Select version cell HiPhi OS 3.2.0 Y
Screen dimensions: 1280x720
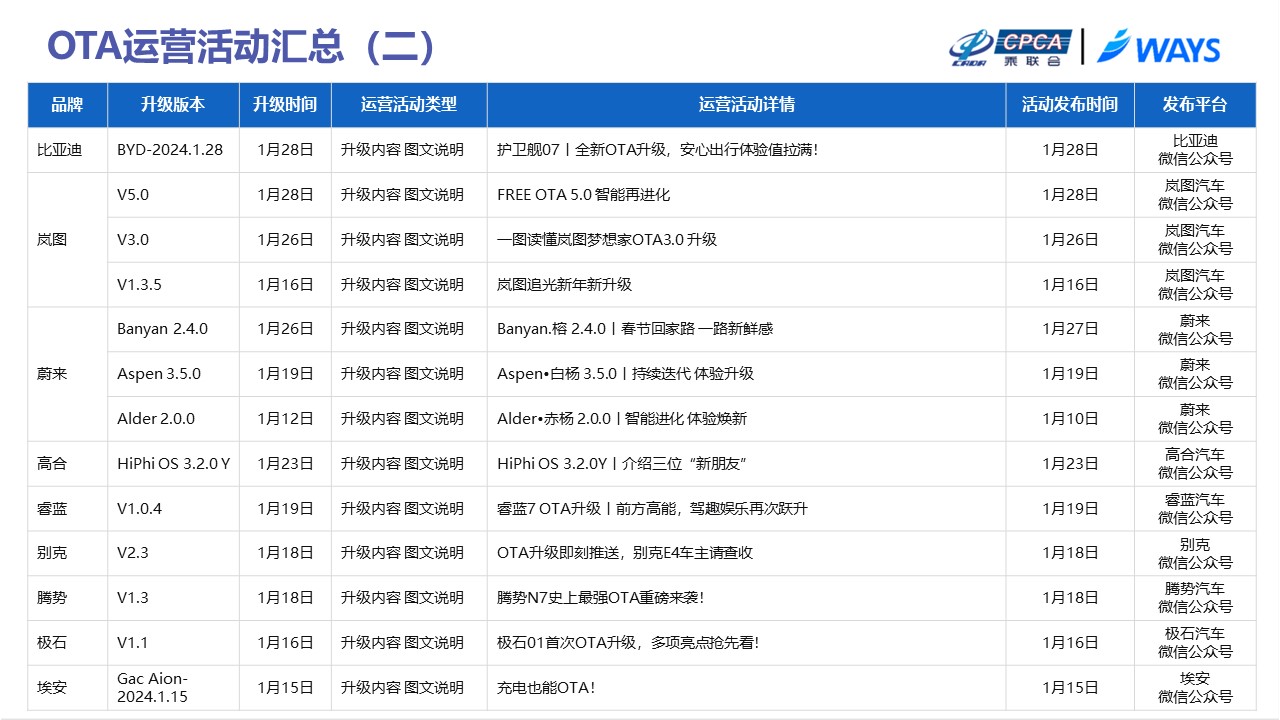point(173,464)
